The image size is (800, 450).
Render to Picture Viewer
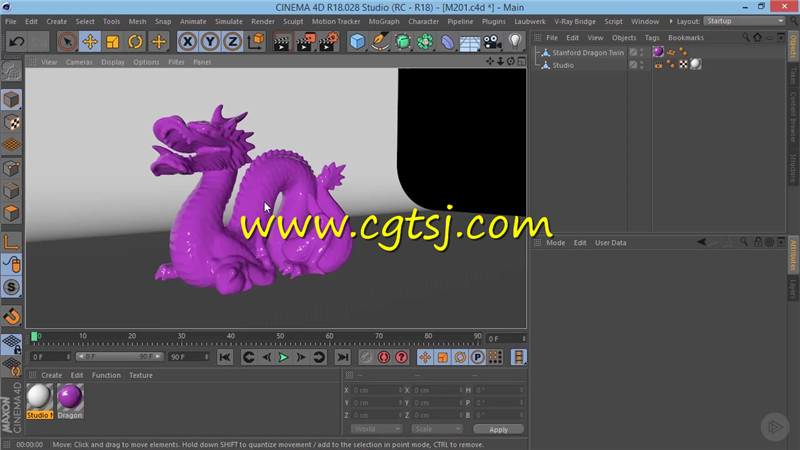(306, 42)
